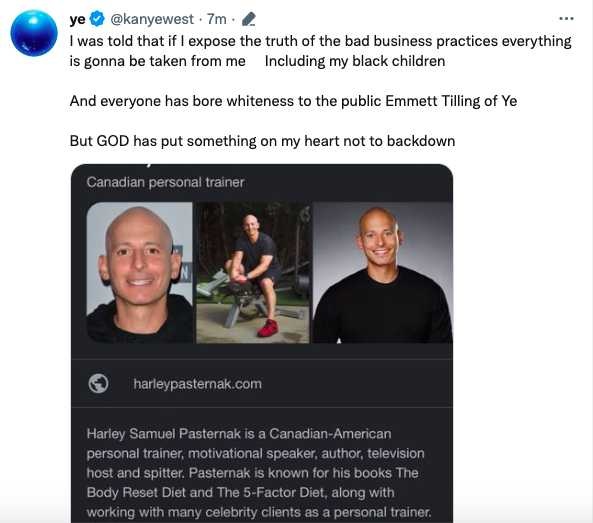
Task: Click the "I was told that if I expose" line
Action: click(x=320, y=41)
